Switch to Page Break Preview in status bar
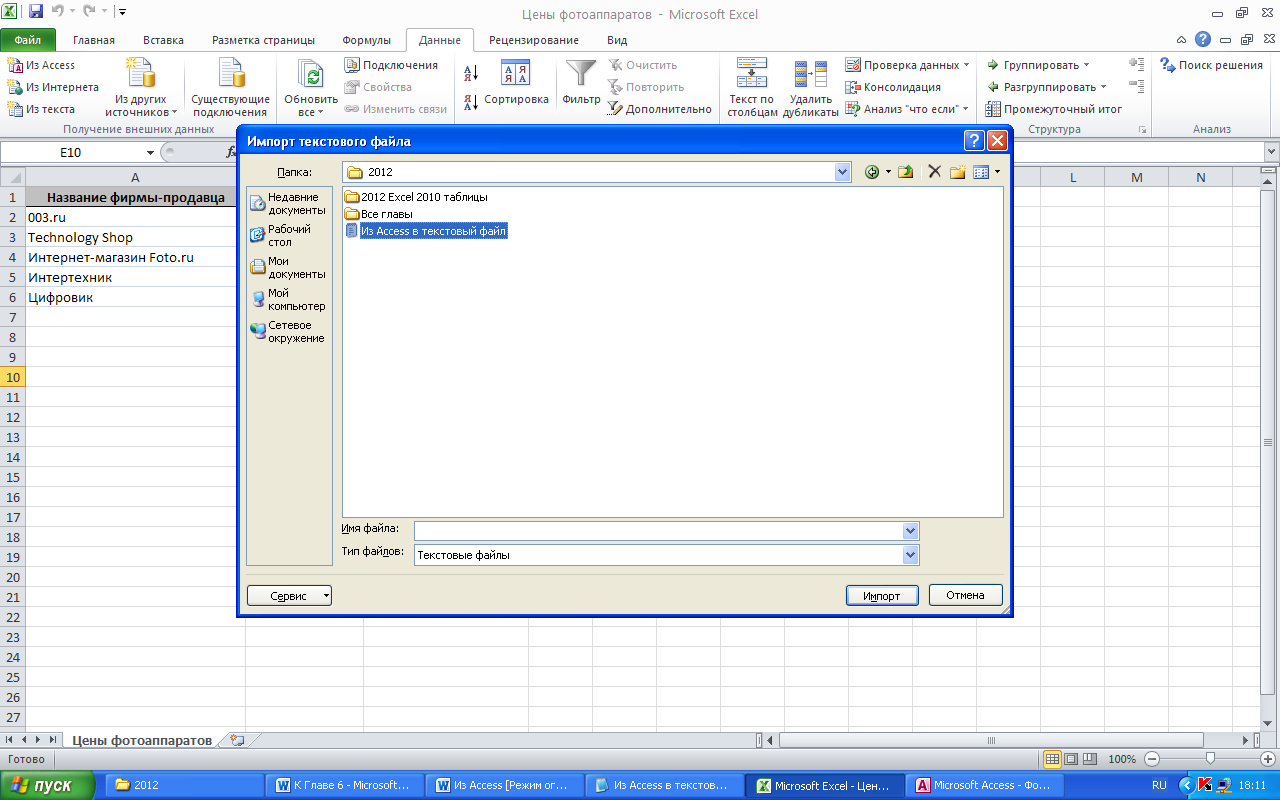 pyautogui.click(x=1090, y=759)
